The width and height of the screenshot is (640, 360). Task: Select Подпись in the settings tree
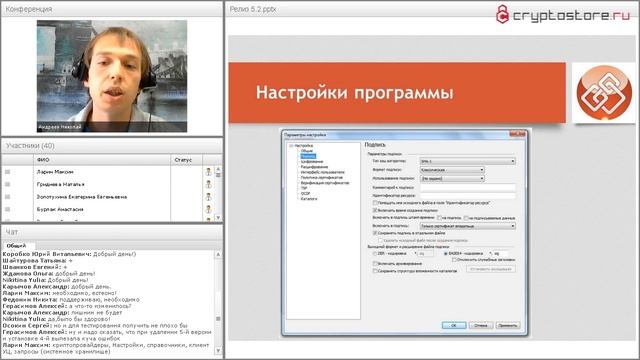coord(308,156)
